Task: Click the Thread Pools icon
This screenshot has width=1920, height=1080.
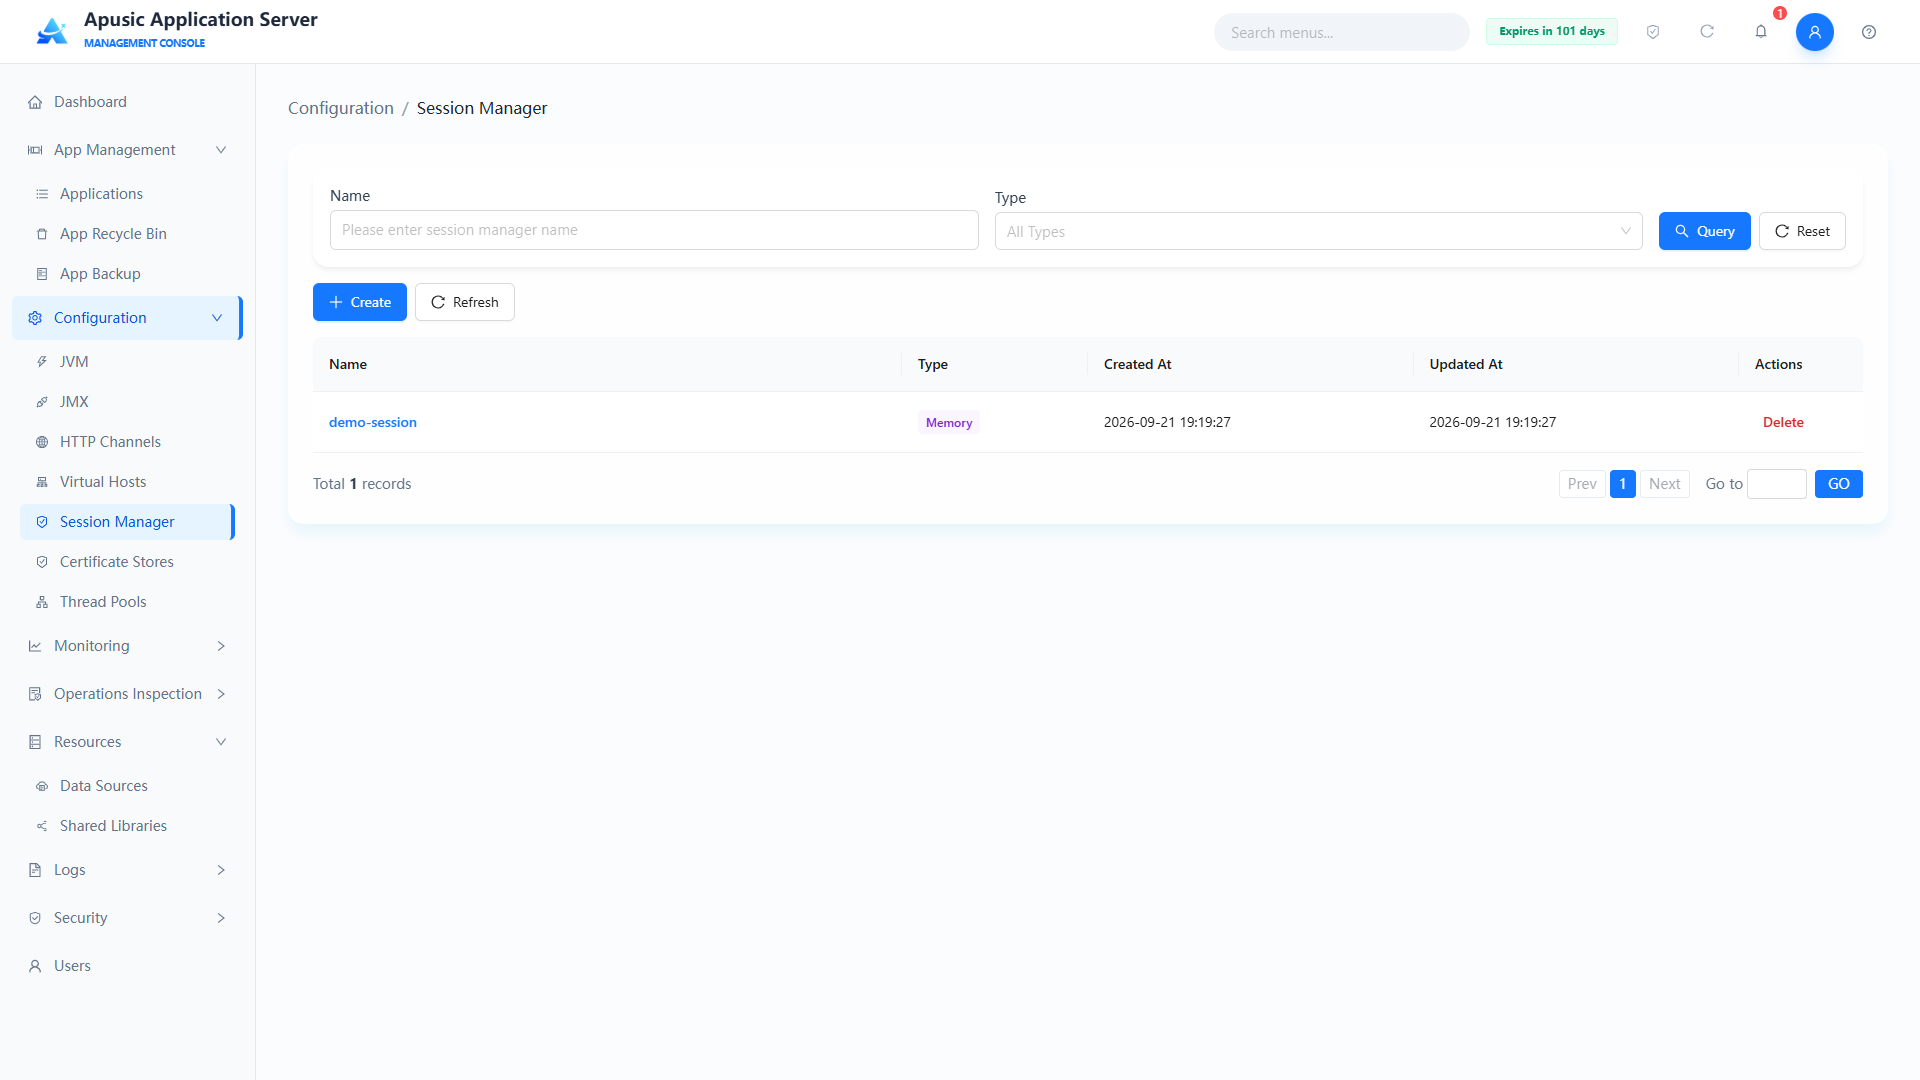Action: click(42, 602)
